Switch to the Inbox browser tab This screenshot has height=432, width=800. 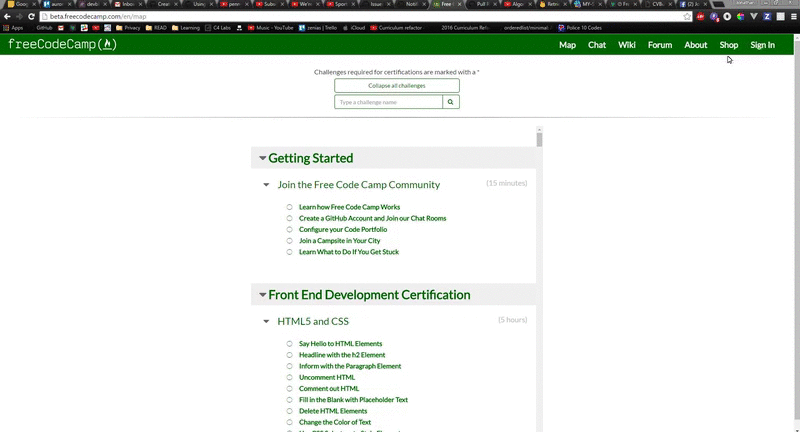128,4
